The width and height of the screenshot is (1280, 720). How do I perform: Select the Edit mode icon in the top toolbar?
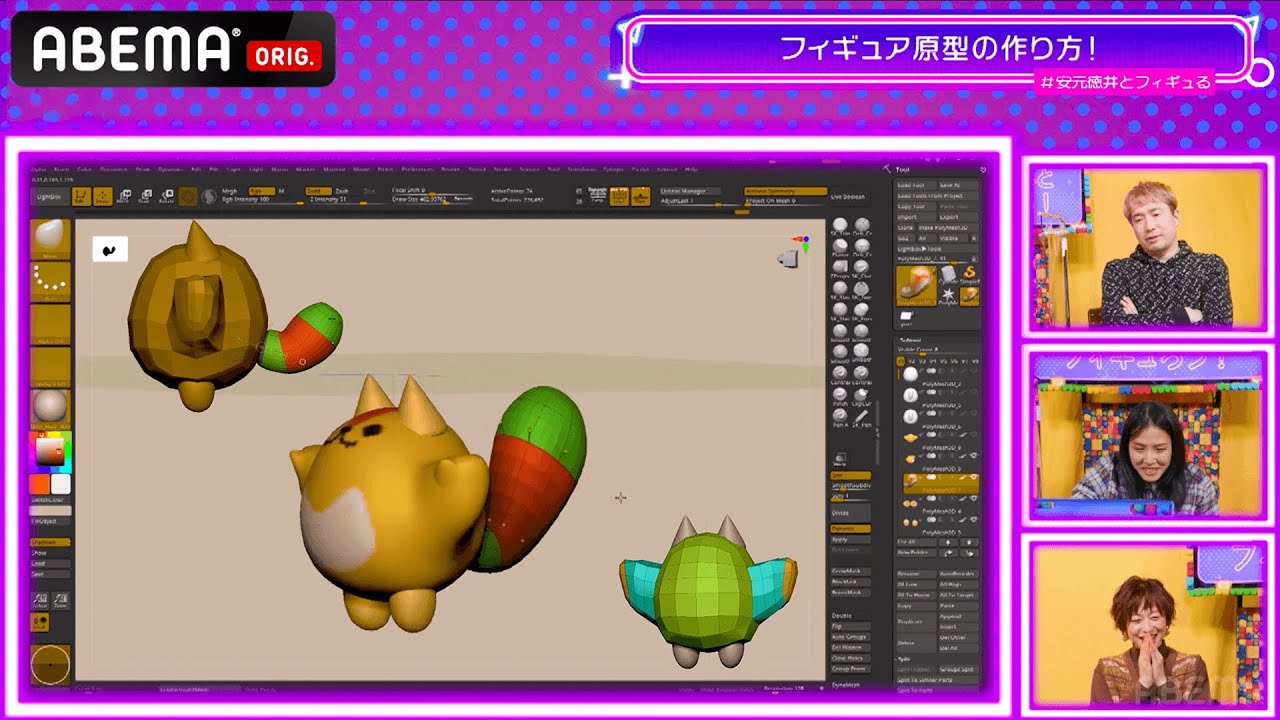click(x=81, y=195)
